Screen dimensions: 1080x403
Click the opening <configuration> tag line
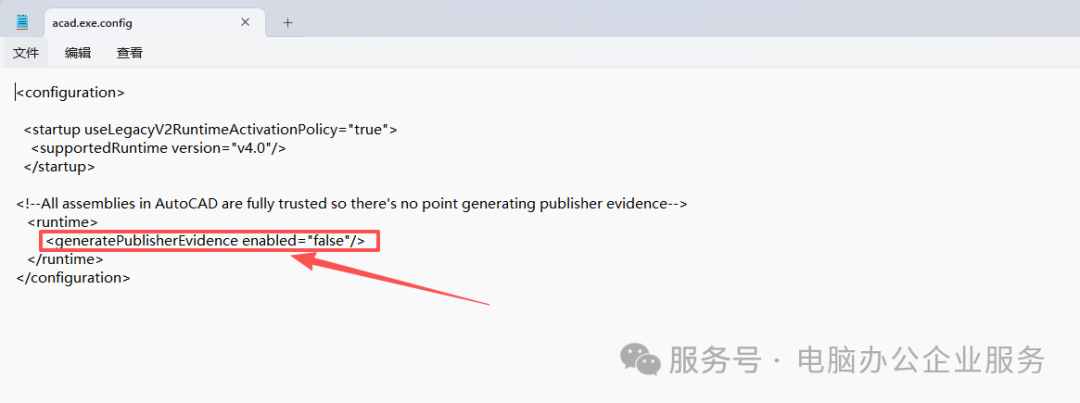pyautogui.click(x=70, y=92)
